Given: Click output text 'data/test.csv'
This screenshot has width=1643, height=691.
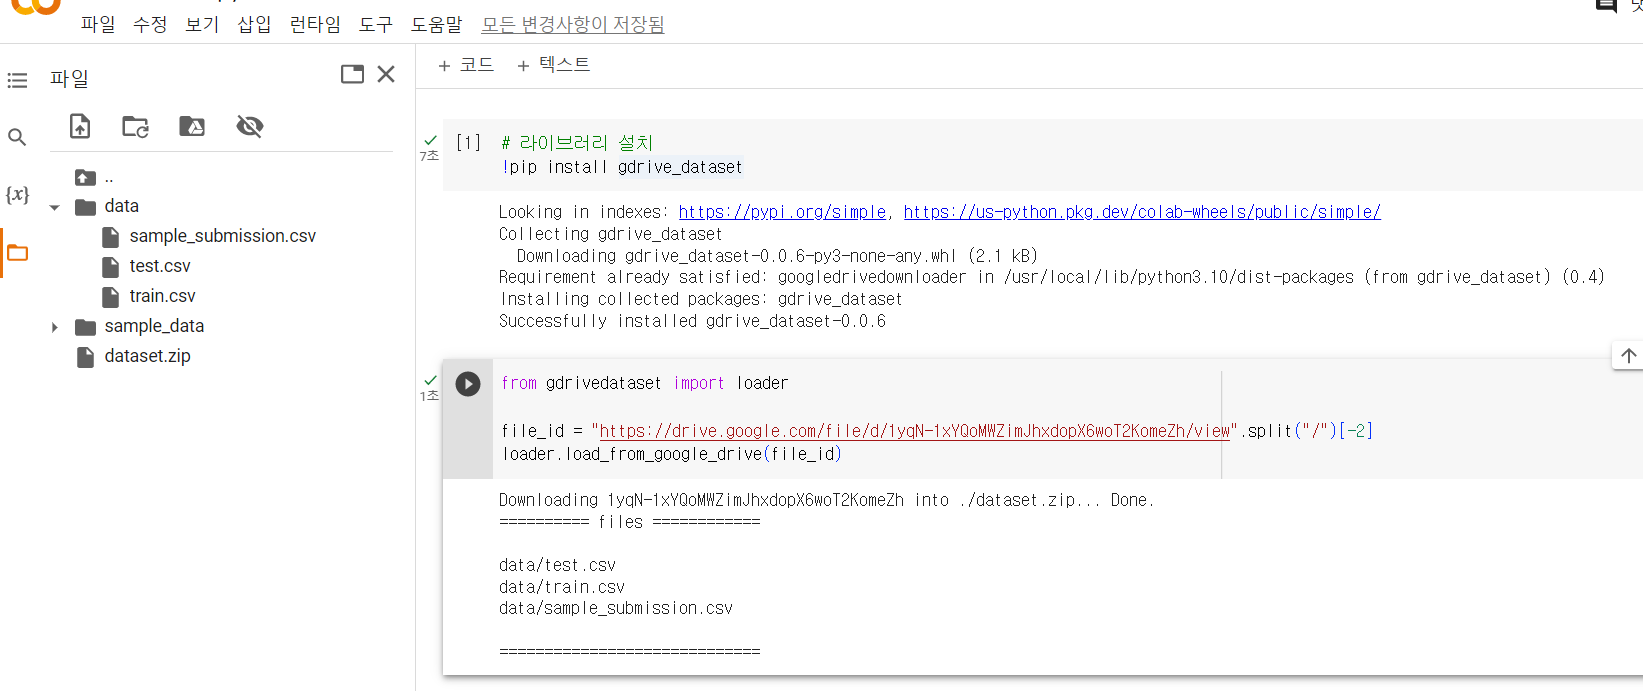Looking at the screenshot, I should click(558, 565).
